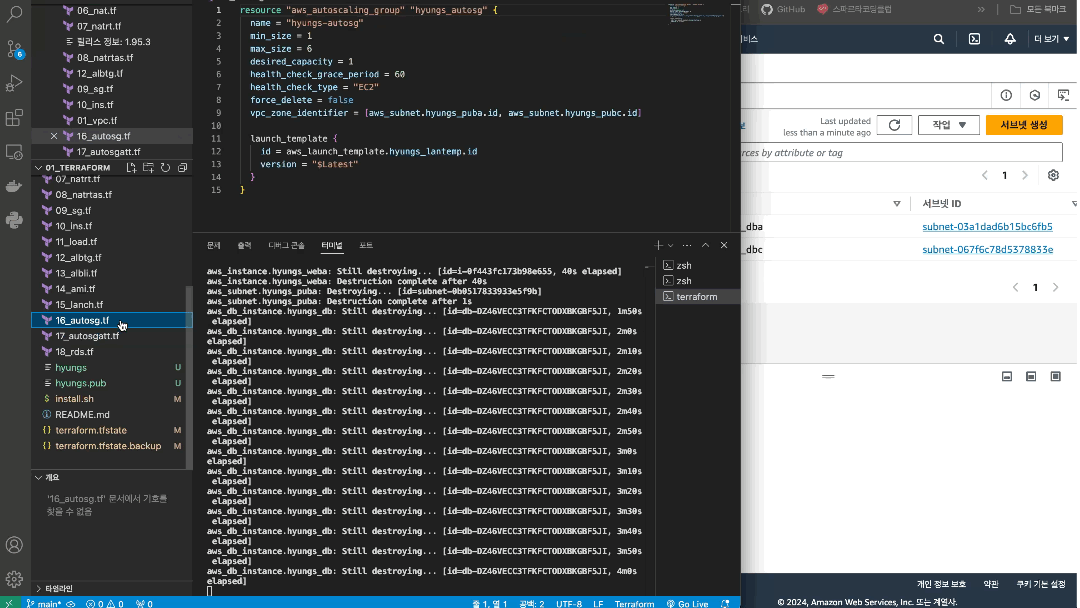
Task: Sort by column triangle left of 서브넷 ID
Action: point(897,204)
